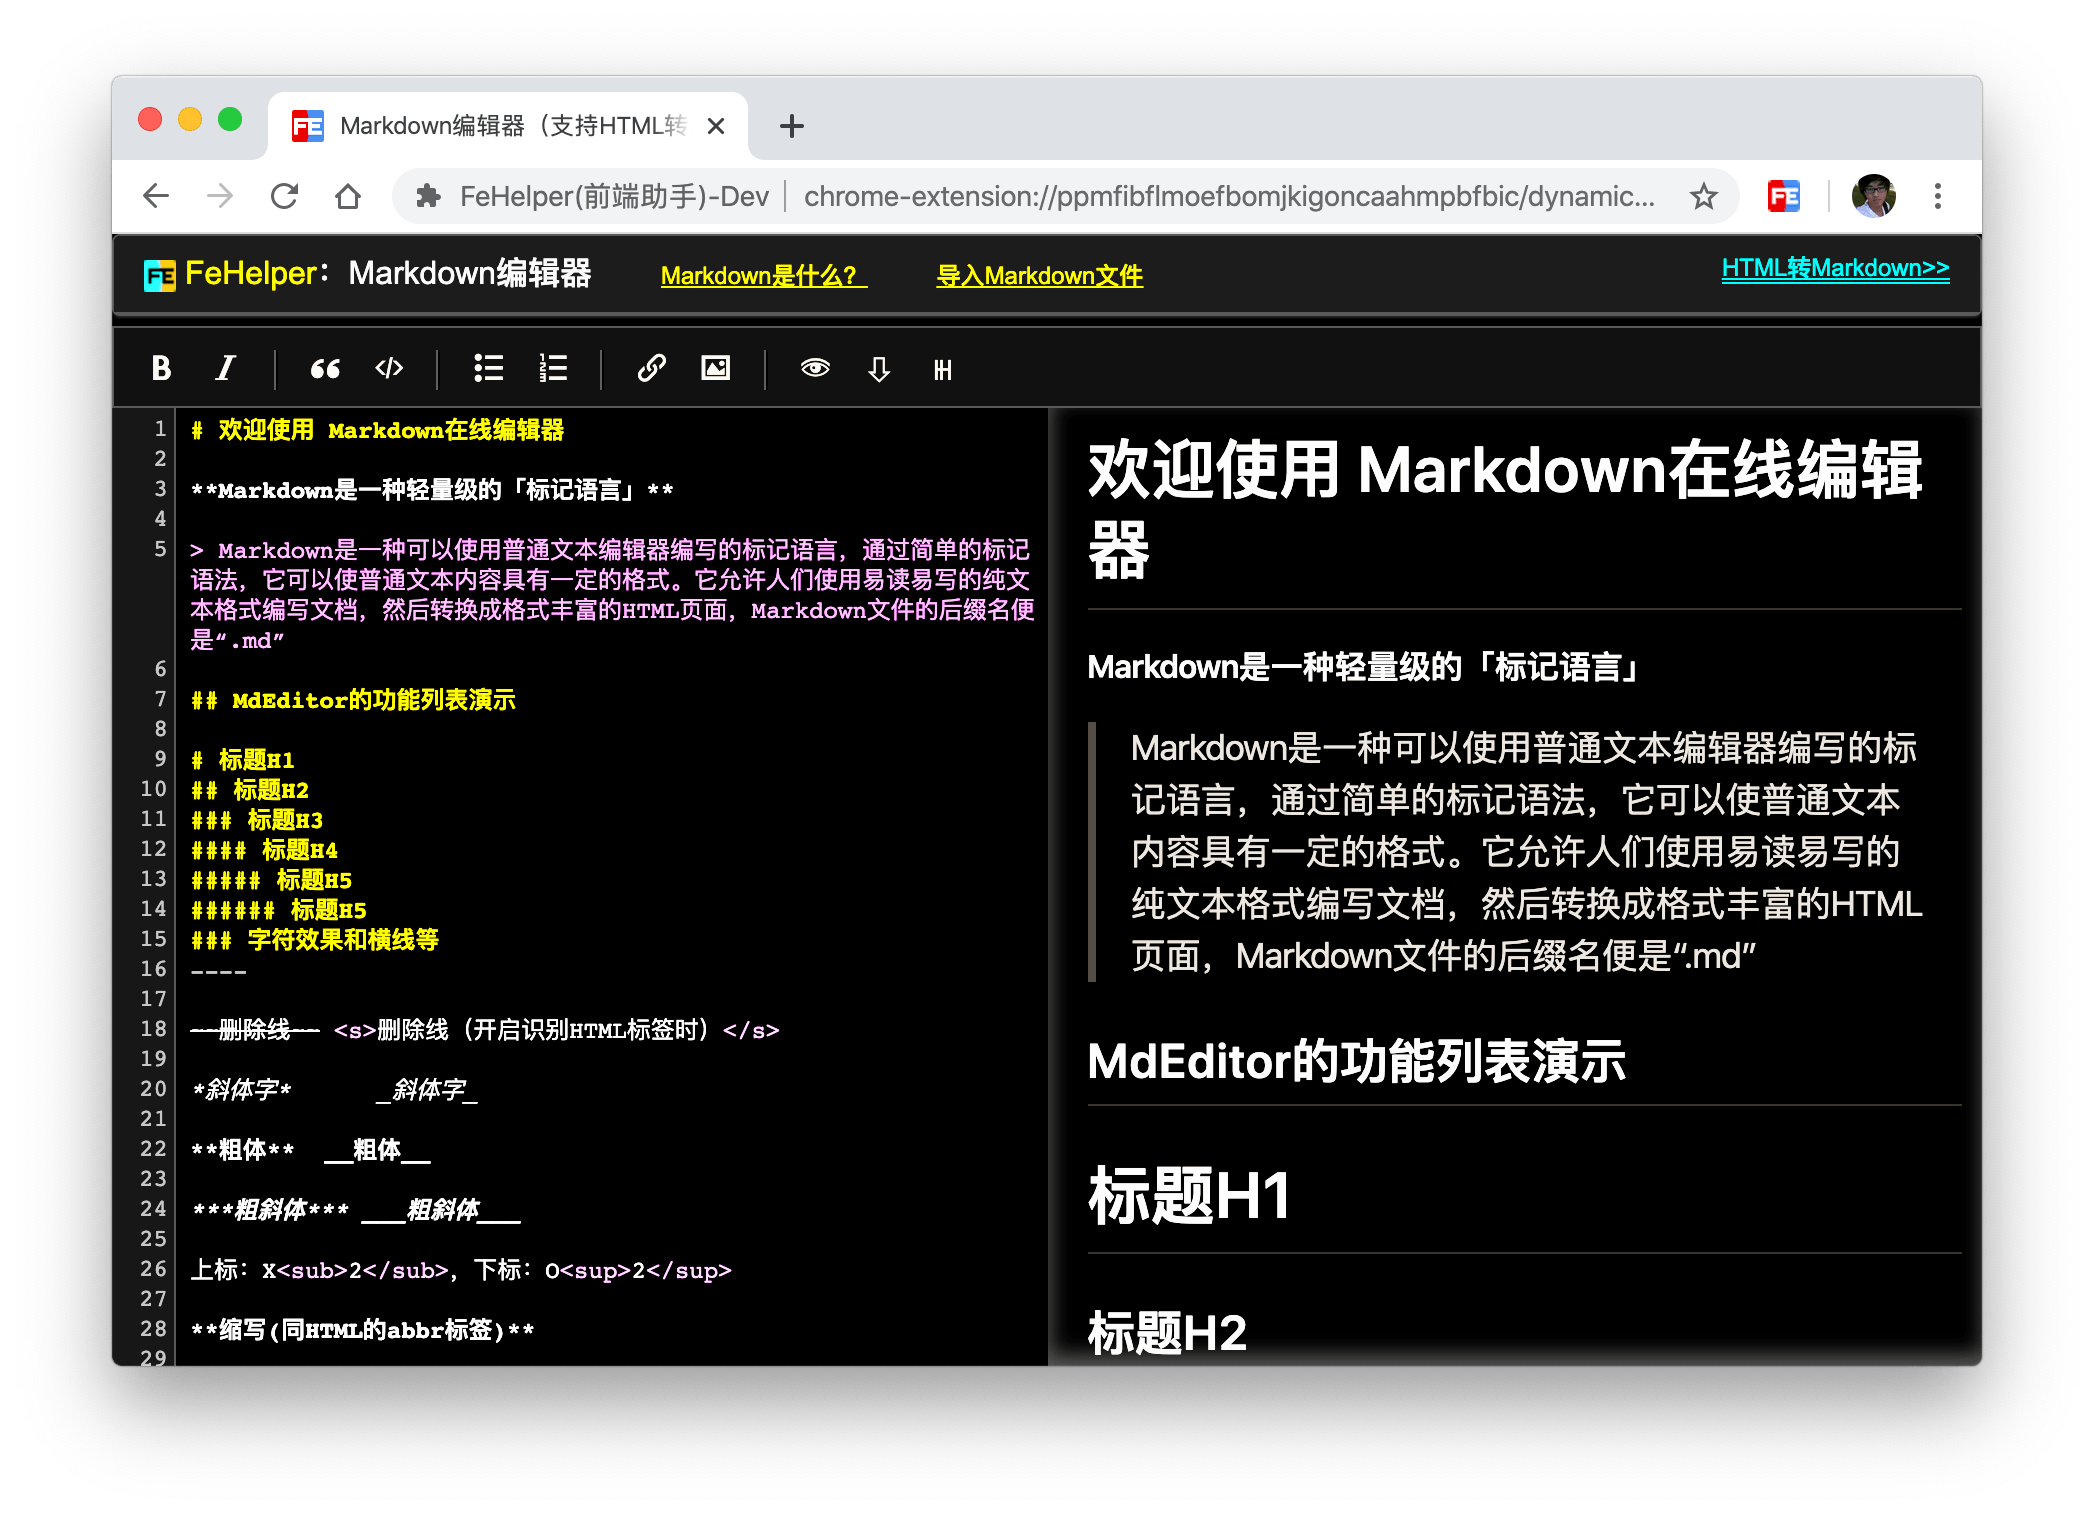This screenshot has width=2094, height=1514.
Task: Click the '导入Markdown文件' link
Action: [x=1039, y=276]
